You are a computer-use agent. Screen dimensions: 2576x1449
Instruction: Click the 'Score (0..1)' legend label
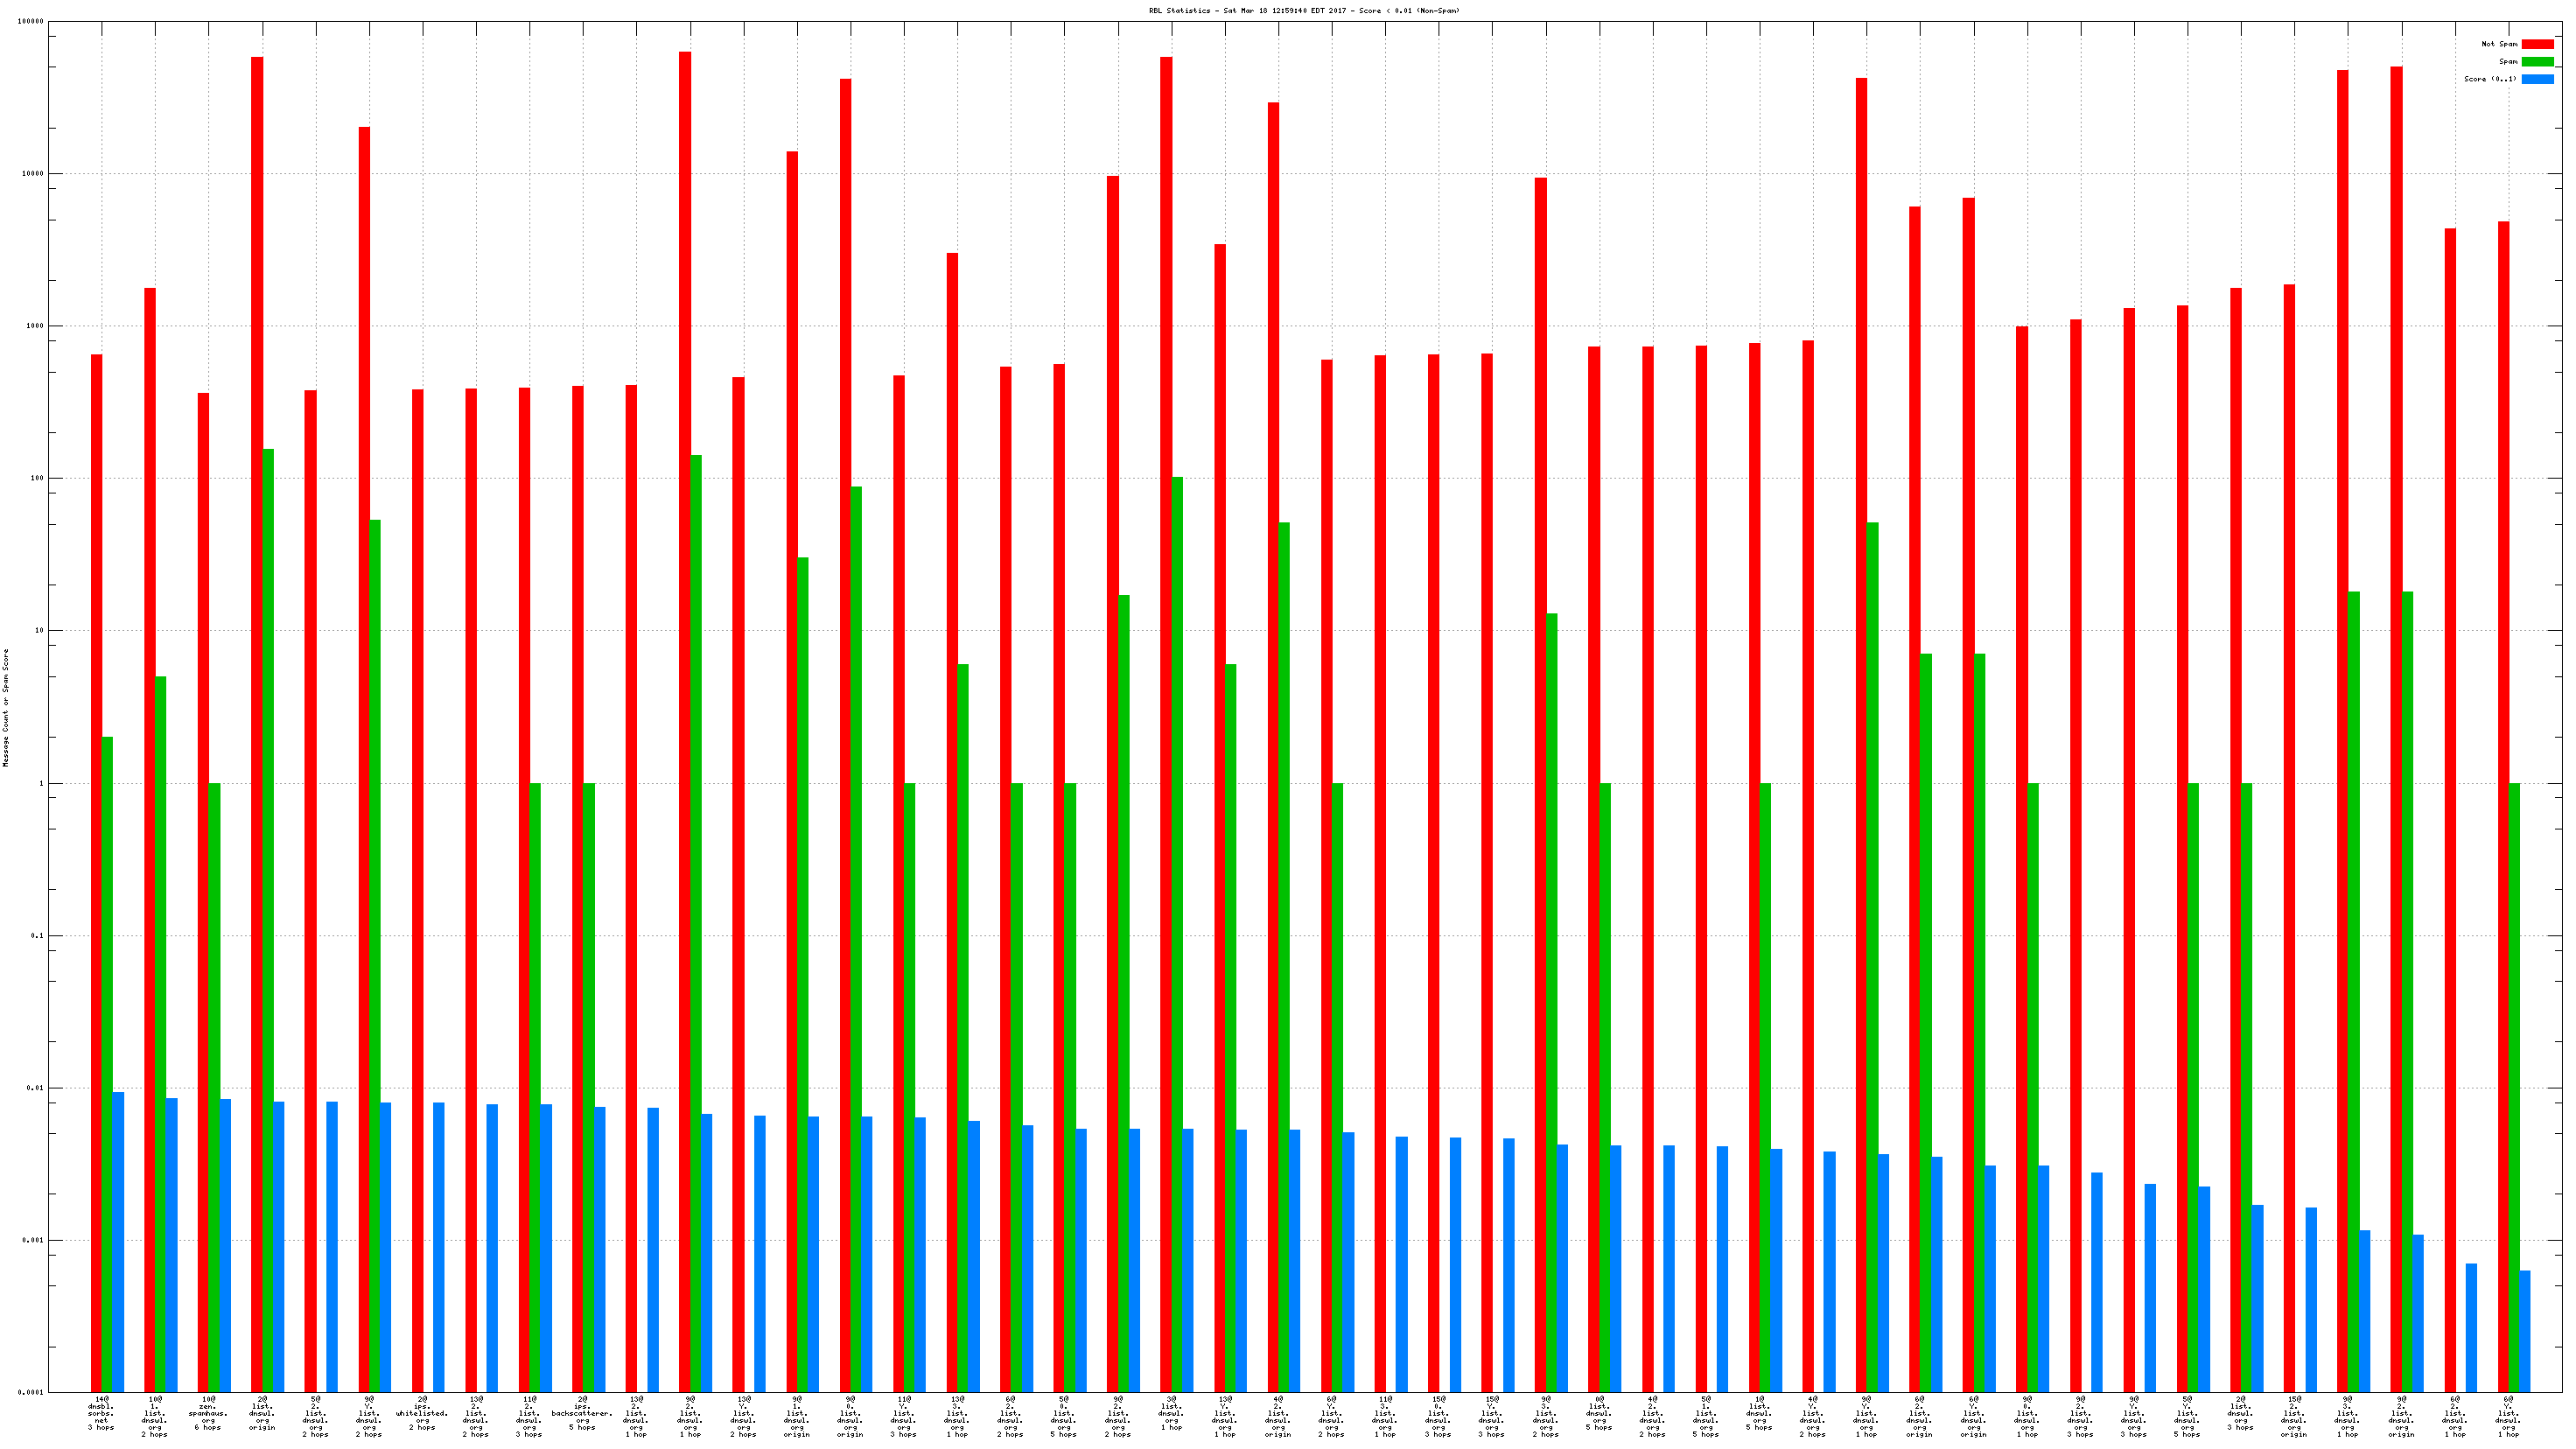coord(2490,79)
